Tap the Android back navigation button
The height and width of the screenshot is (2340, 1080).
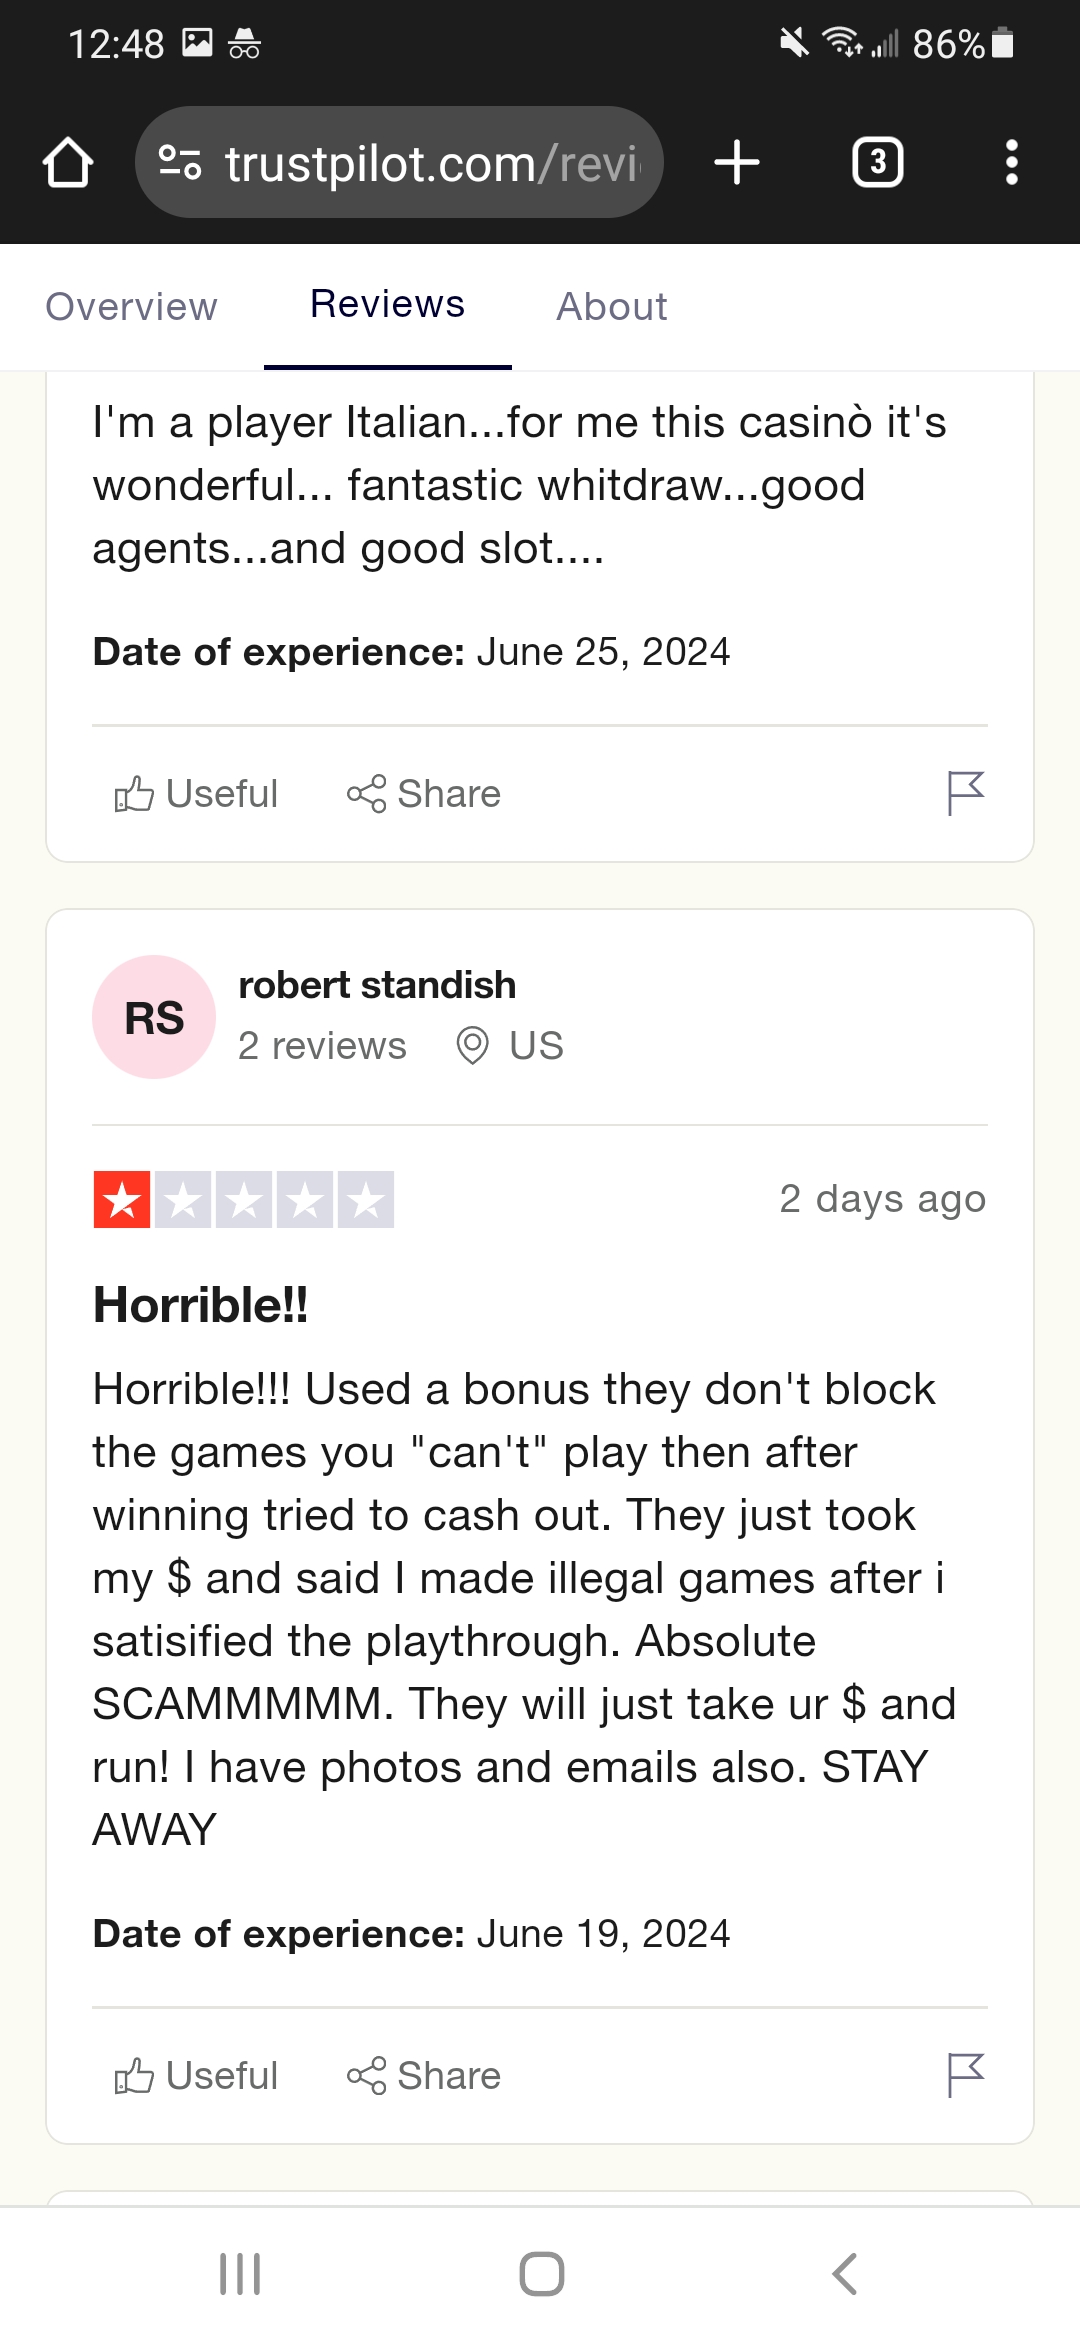(x=845, y=2274)
